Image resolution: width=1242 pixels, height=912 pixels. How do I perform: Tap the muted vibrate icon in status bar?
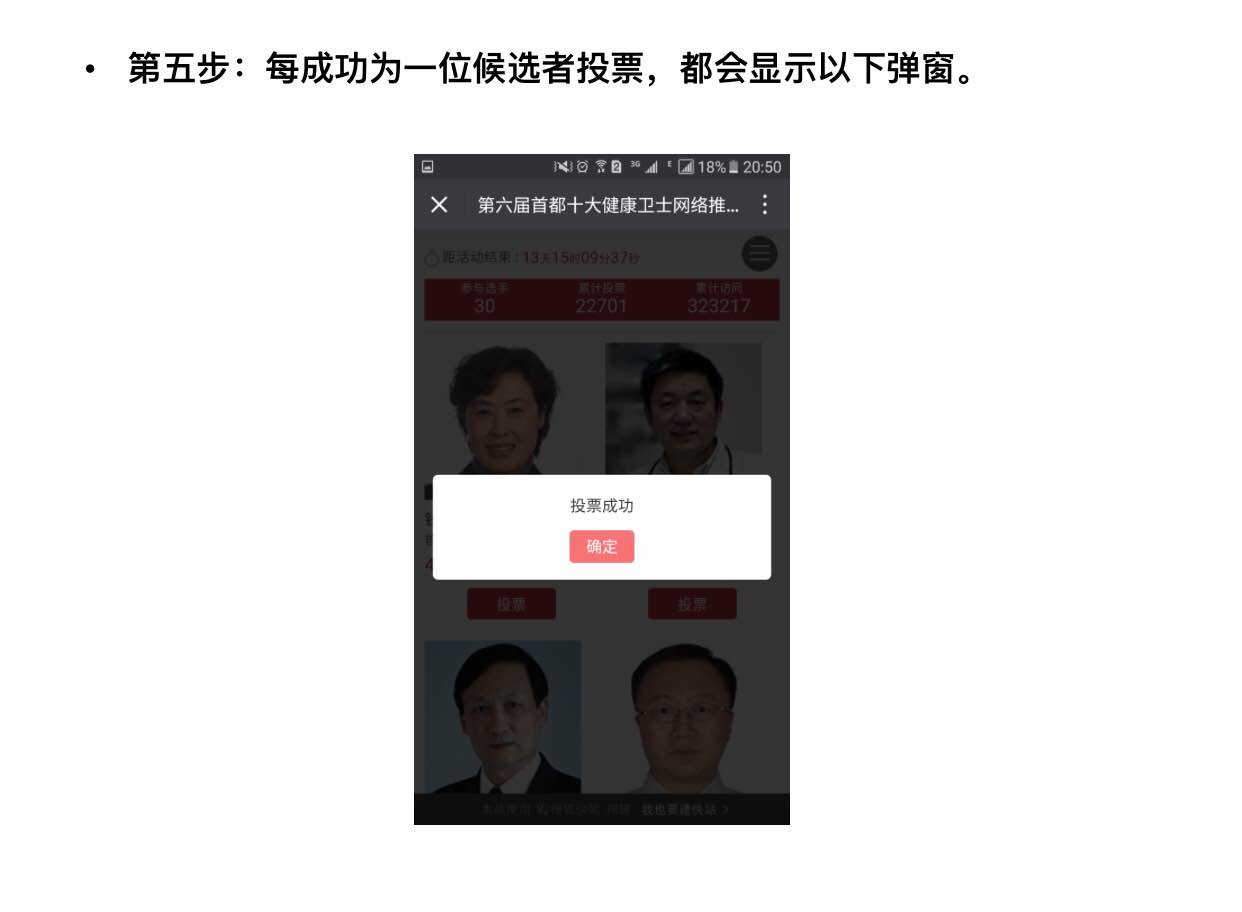563,166
